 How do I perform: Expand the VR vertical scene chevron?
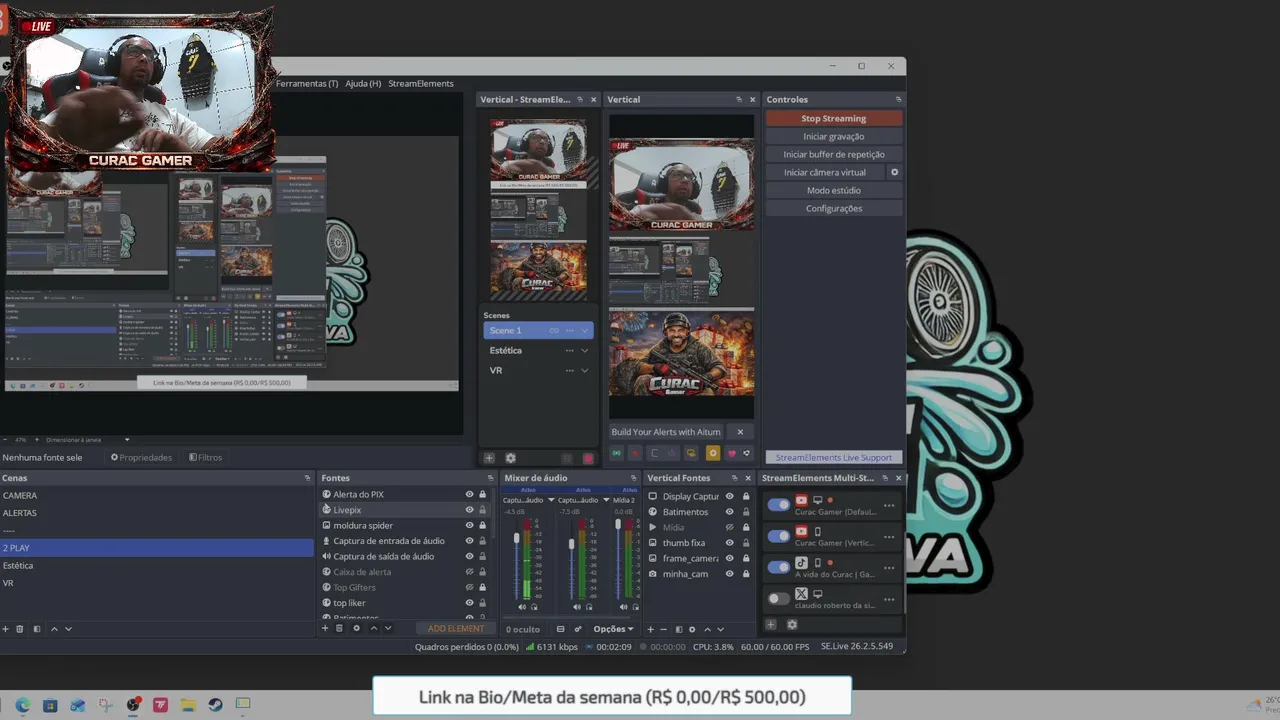(584, 370)
